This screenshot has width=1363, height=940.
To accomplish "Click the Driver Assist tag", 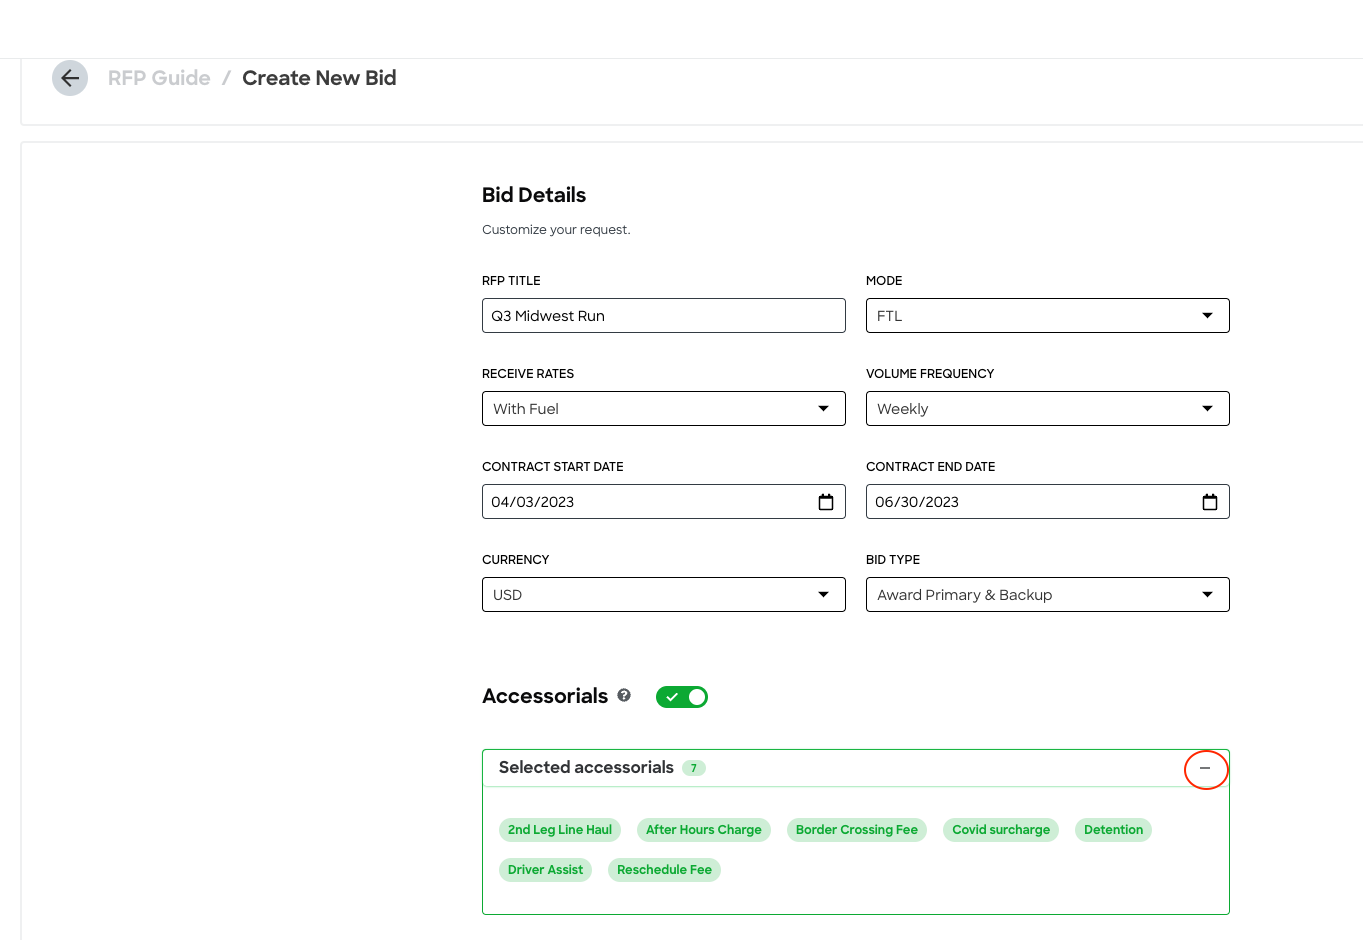I will point(545,870).
